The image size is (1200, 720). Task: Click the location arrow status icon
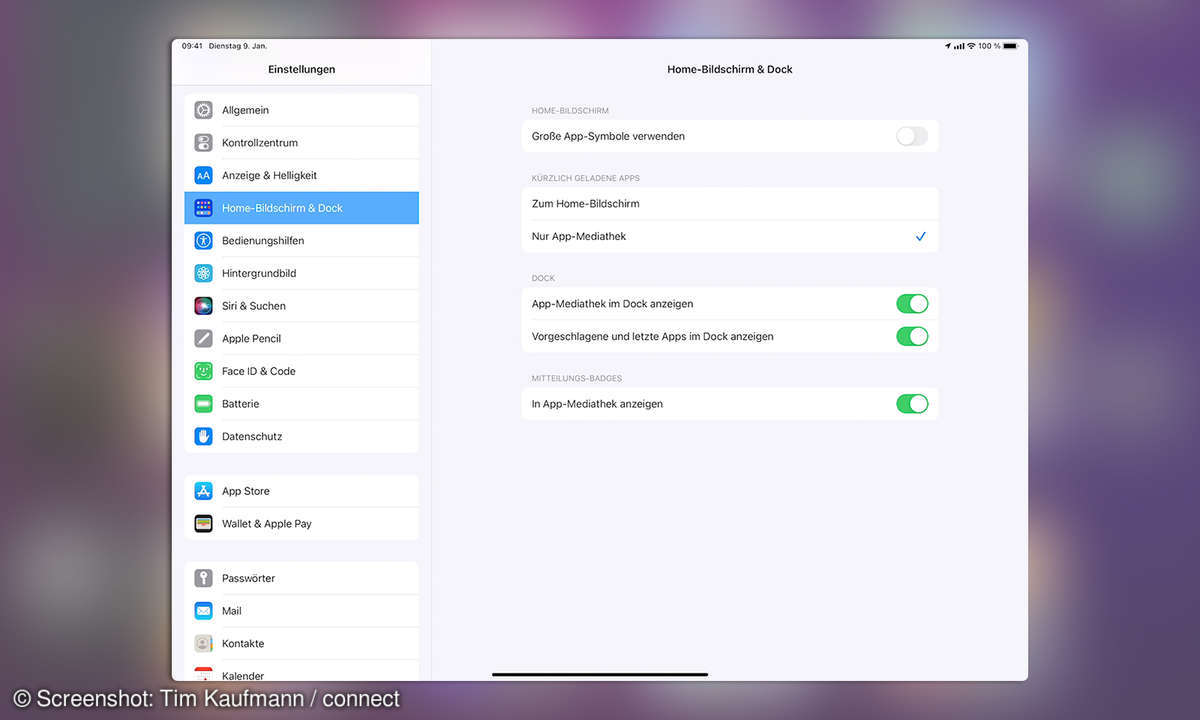[x=948, y=46]
